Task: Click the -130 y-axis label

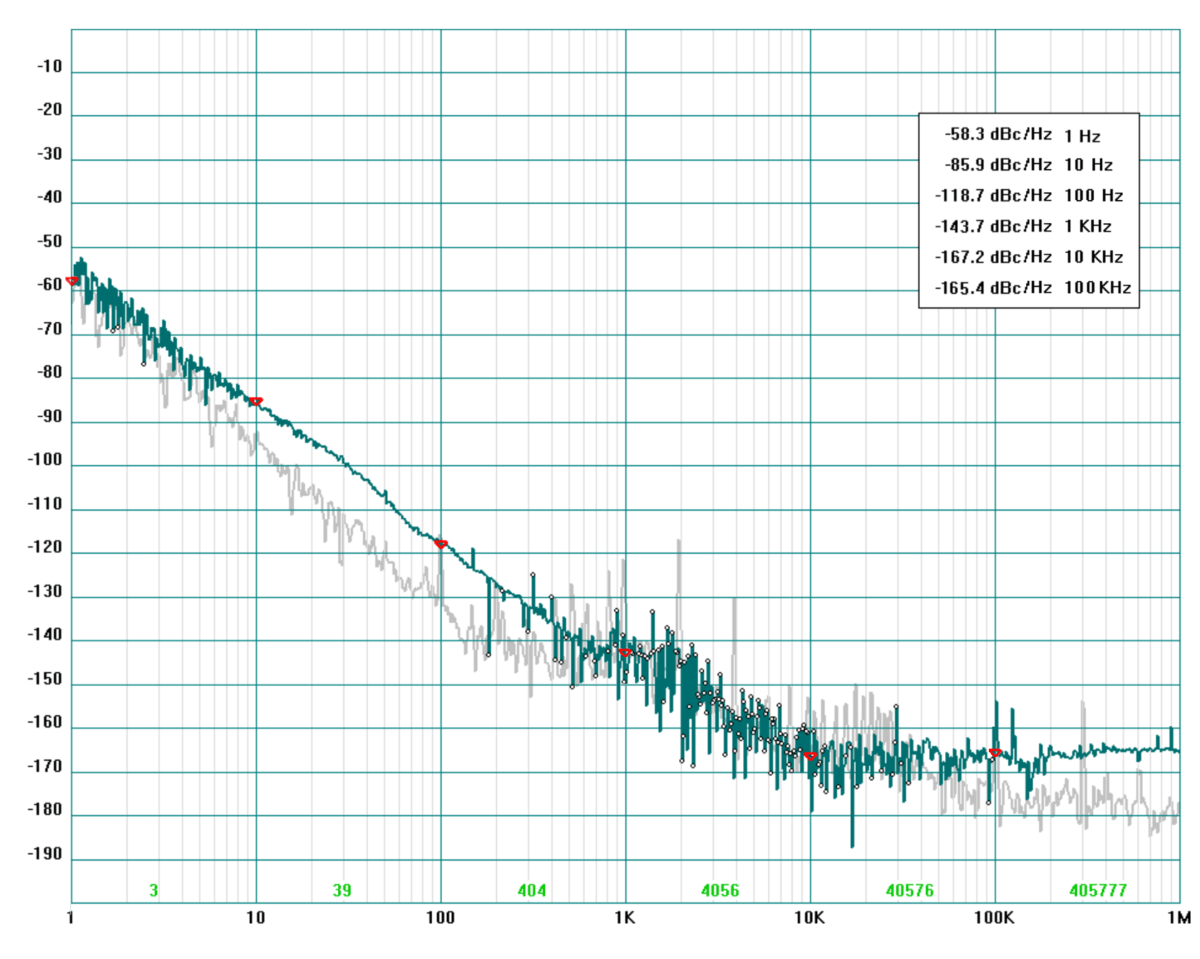Action: 46,593
